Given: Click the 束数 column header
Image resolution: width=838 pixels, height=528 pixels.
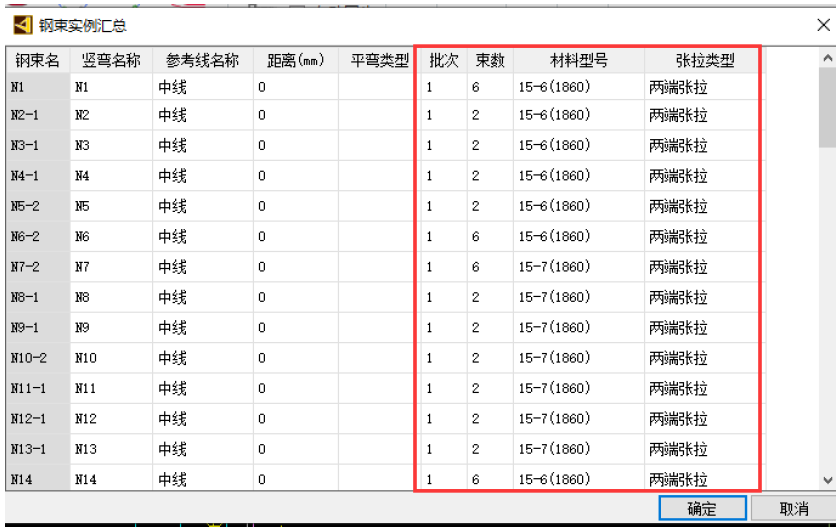Looking at the screenshot, I should point(490,60).
